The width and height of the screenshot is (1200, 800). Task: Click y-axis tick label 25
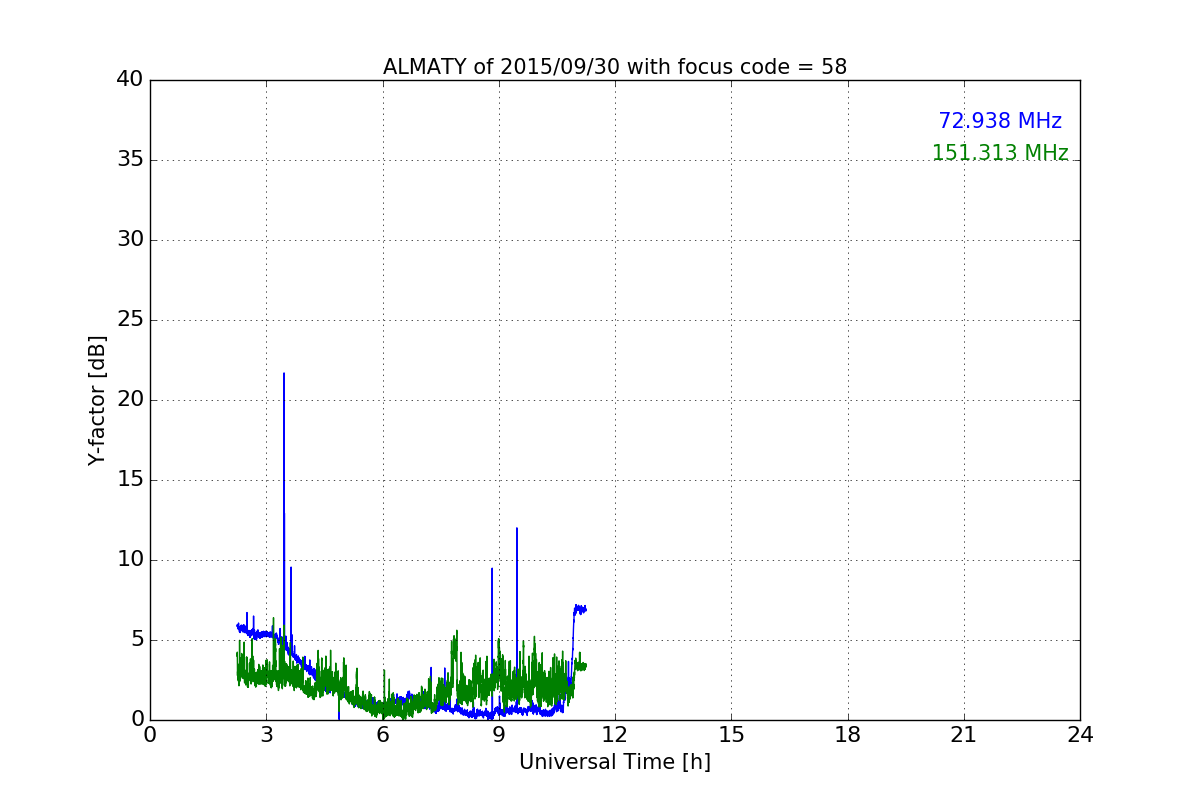pos(130,320)
